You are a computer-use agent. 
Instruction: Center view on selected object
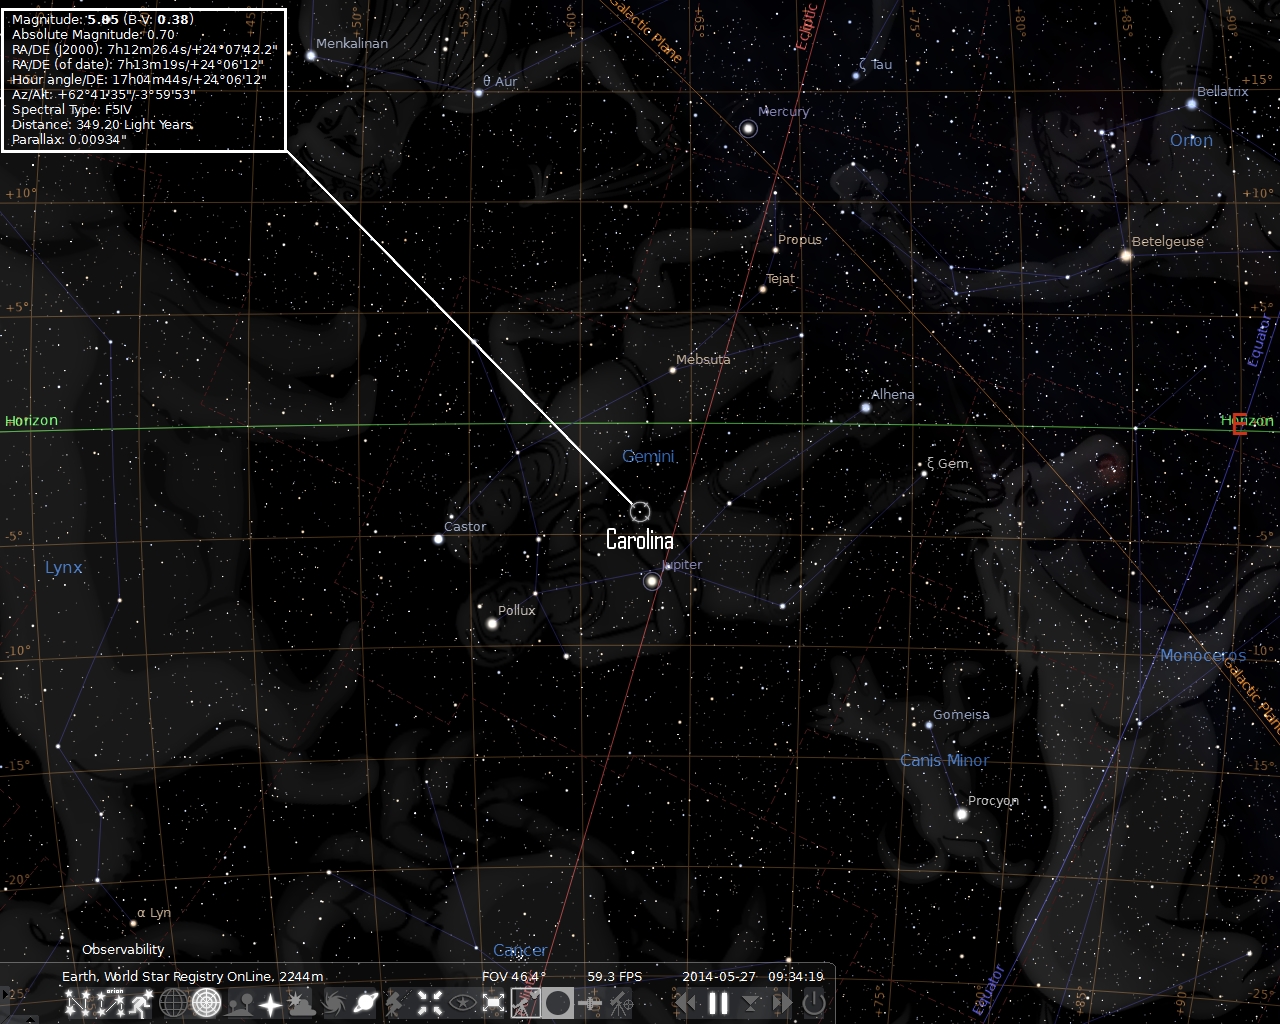pyautogui.click(x=428, y=1003)
